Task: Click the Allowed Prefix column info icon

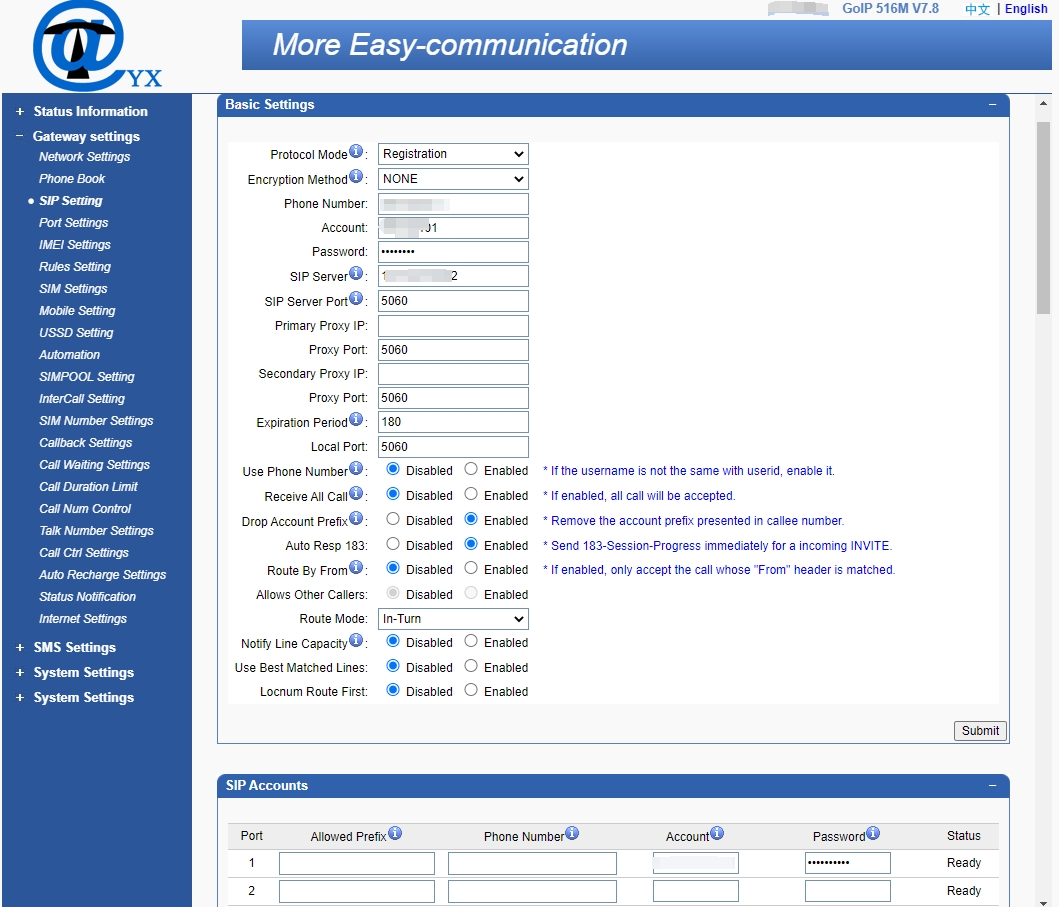Action: coord(397,831)
